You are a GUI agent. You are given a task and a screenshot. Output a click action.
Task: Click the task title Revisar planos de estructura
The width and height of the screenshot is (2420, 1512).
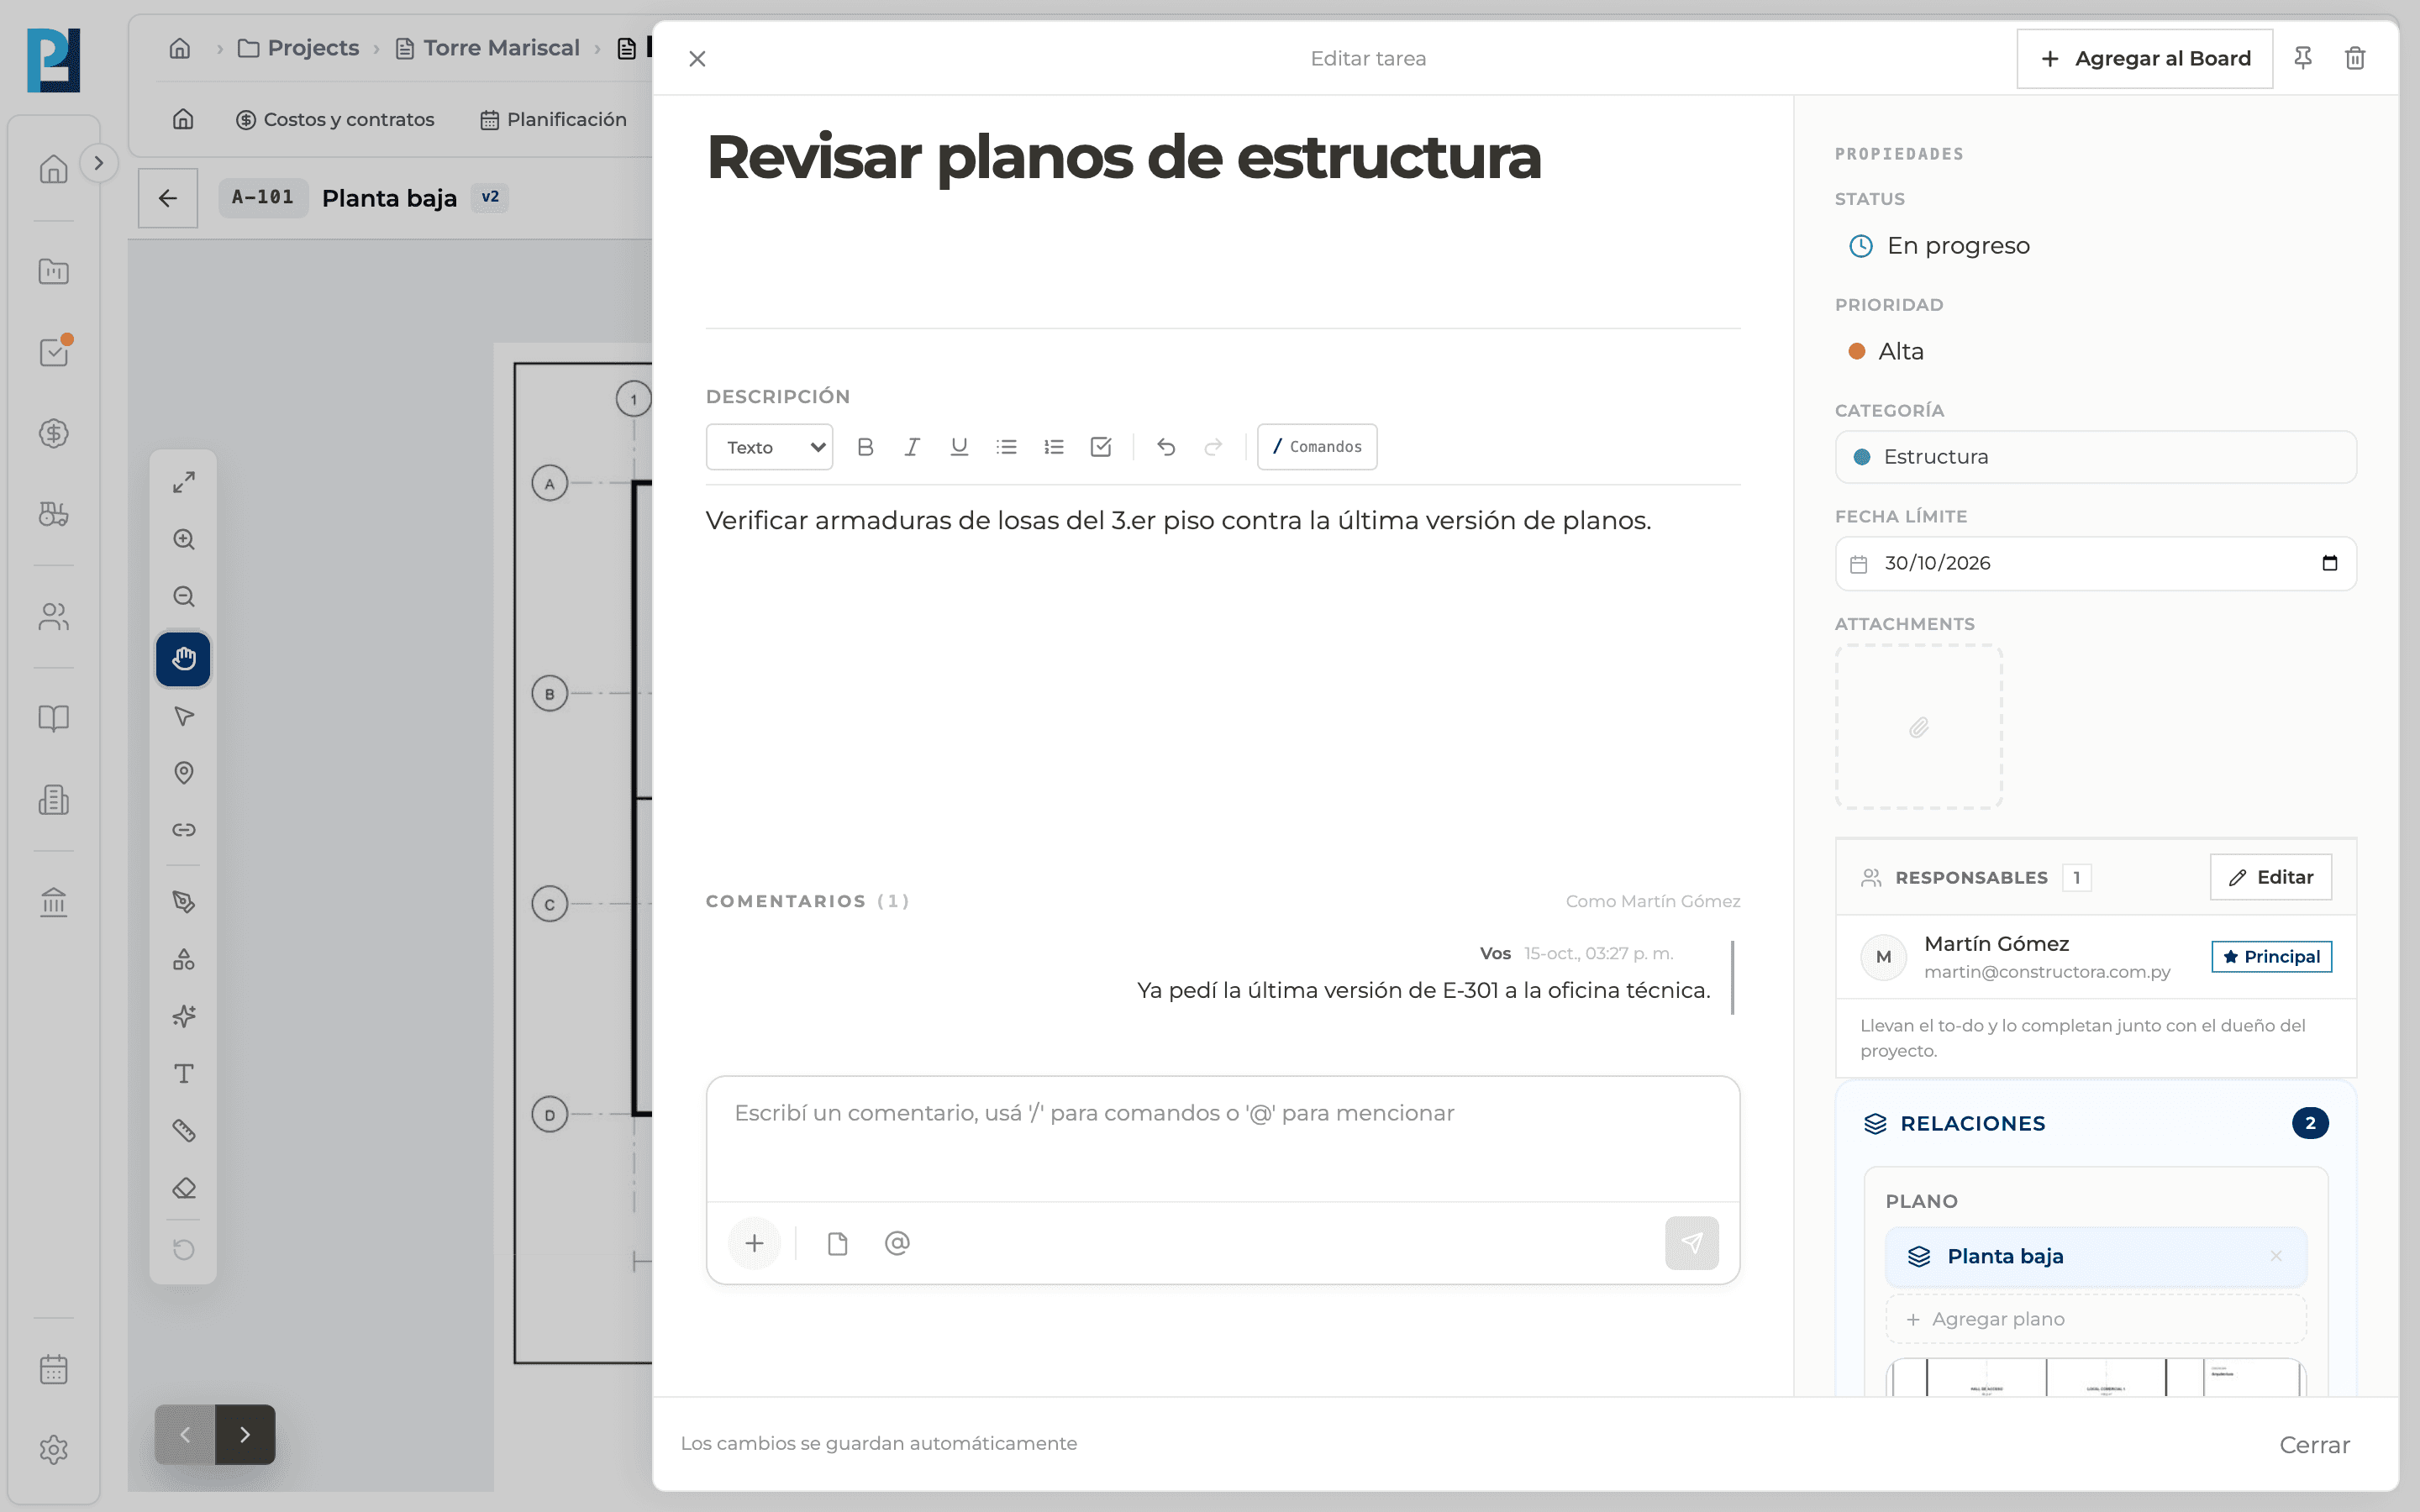pos(1123,158)
